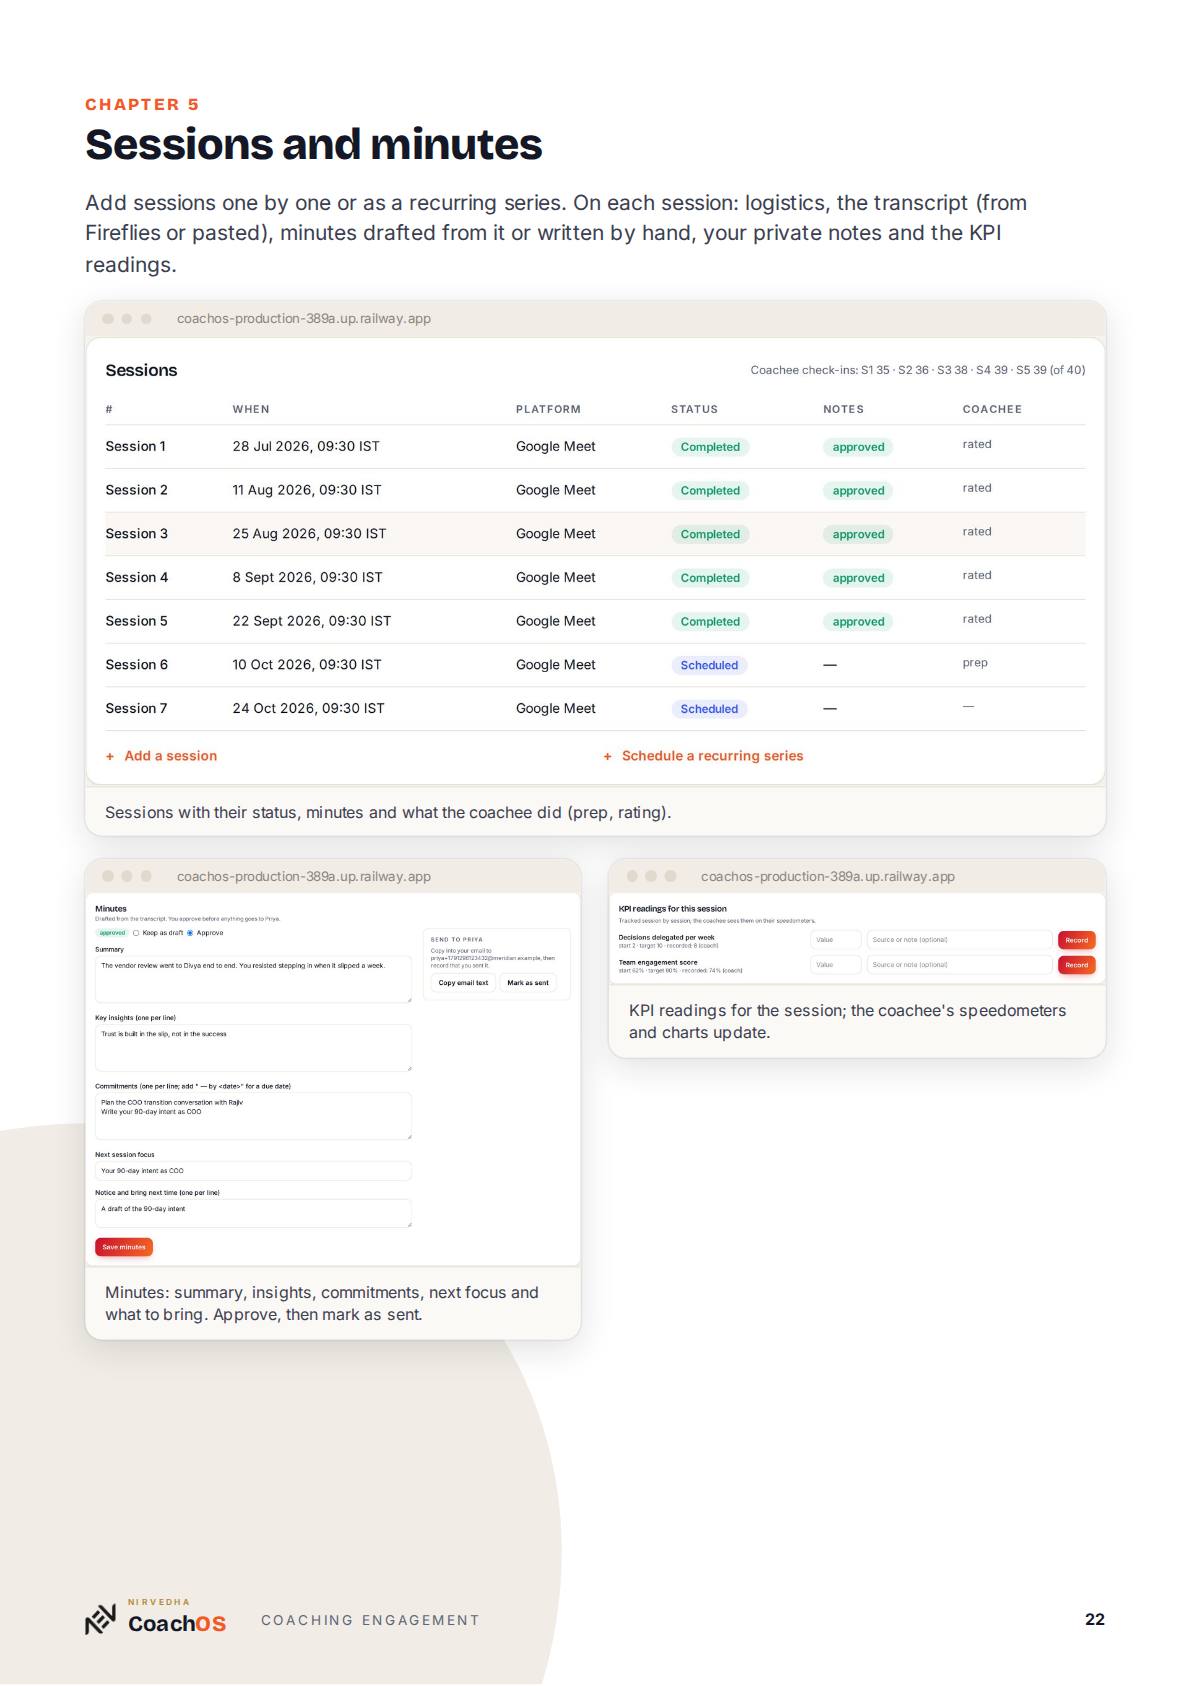Focus the Source or note field for Team engagement
This screenshot has width=1191, height=1686.
point(960,965)
